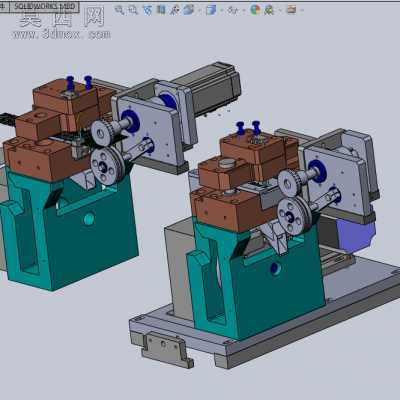Click the Zoom to Area icon
The height and width of the screenshot is (400, 400).
[x=133, y=10]
